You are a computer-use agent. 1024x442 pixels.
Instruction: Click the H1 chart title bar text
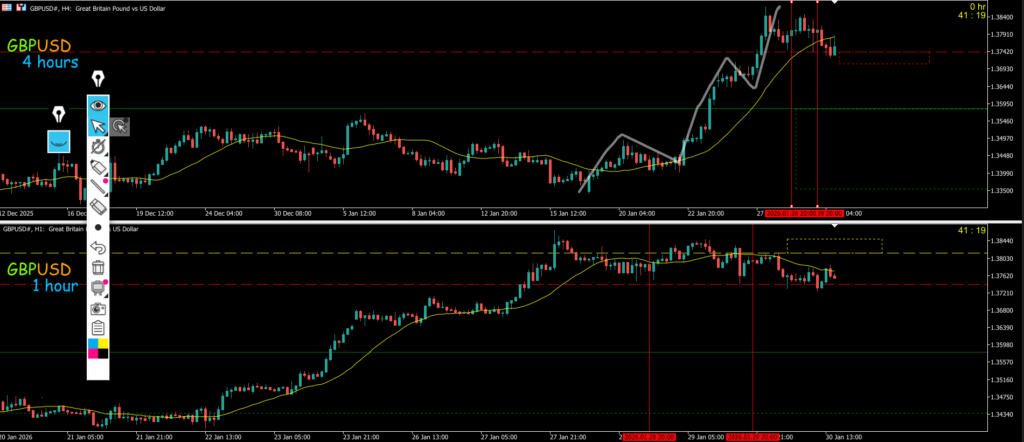[60, 228]
